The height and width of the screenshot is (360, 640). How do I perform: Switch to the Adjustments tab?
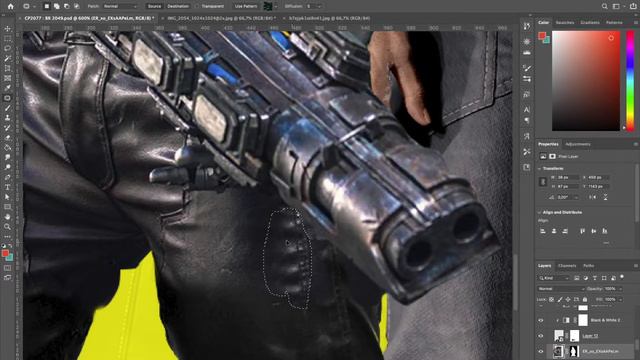578,144
